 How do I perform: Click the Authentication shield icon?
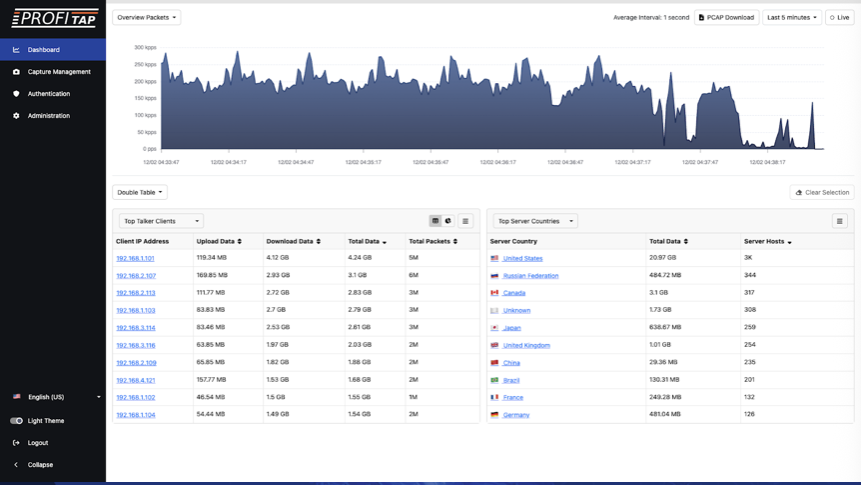pyautogui.click(x=16, y=94)
